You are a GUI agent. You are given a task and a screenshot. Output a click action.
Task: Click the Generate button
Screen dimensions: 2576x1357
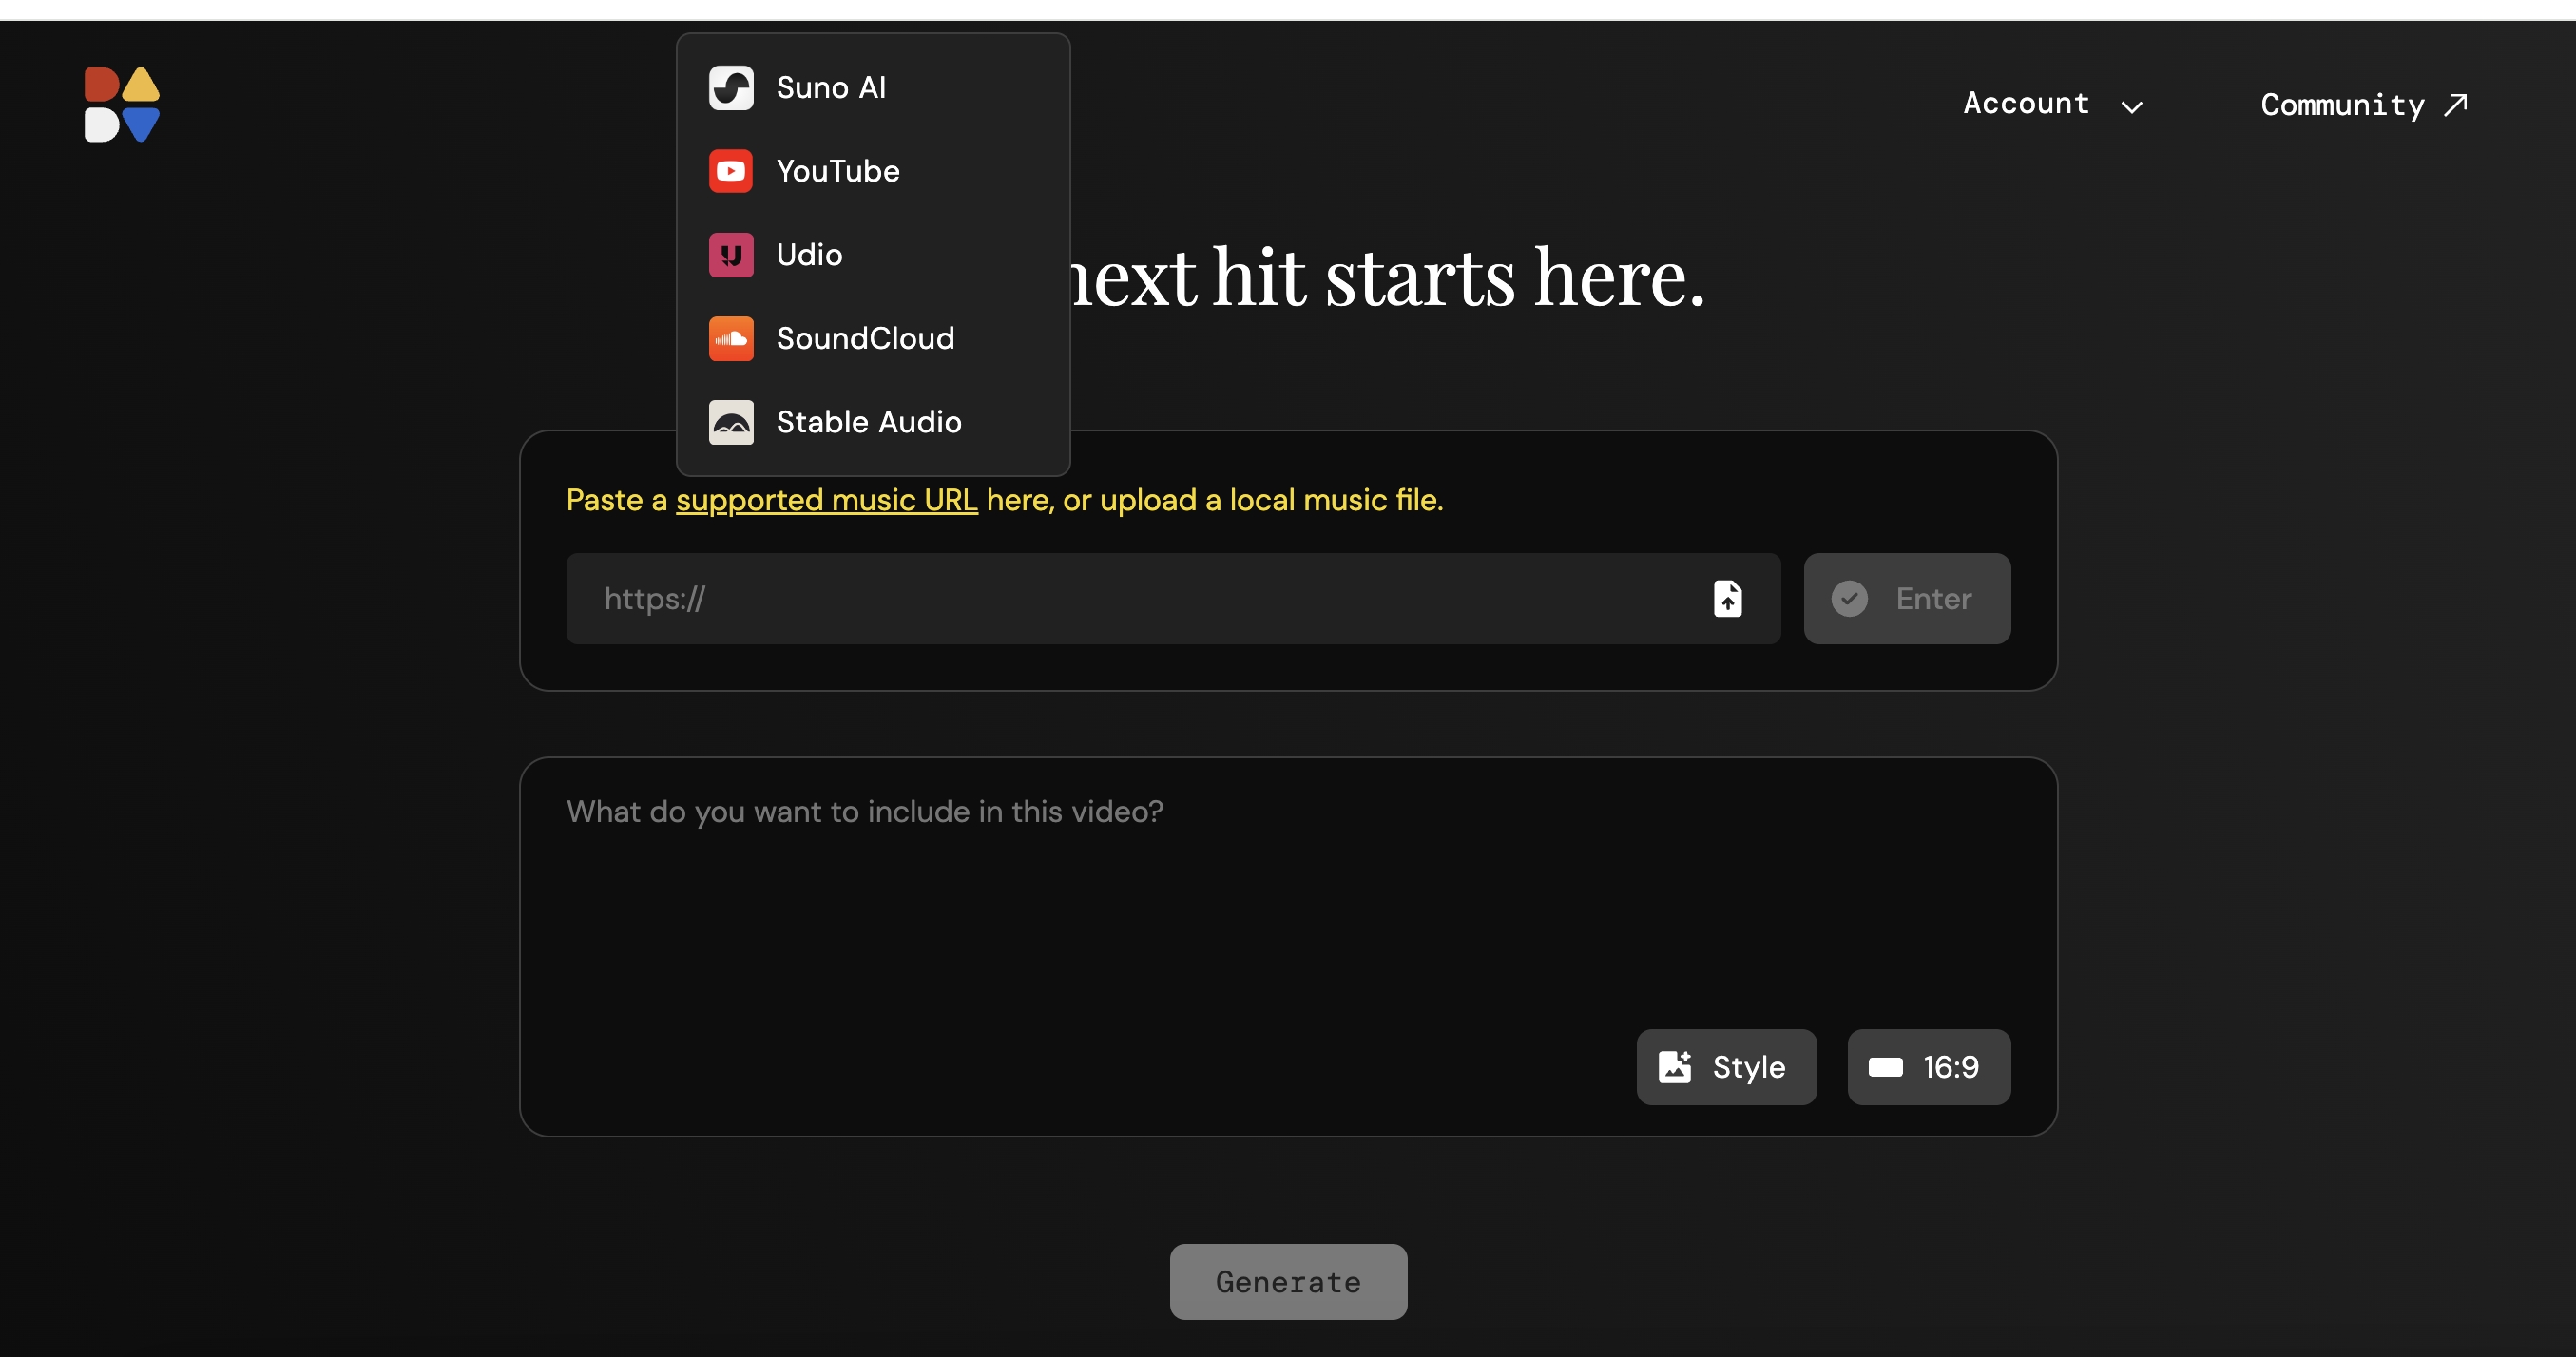(x=1288, y=1281)
